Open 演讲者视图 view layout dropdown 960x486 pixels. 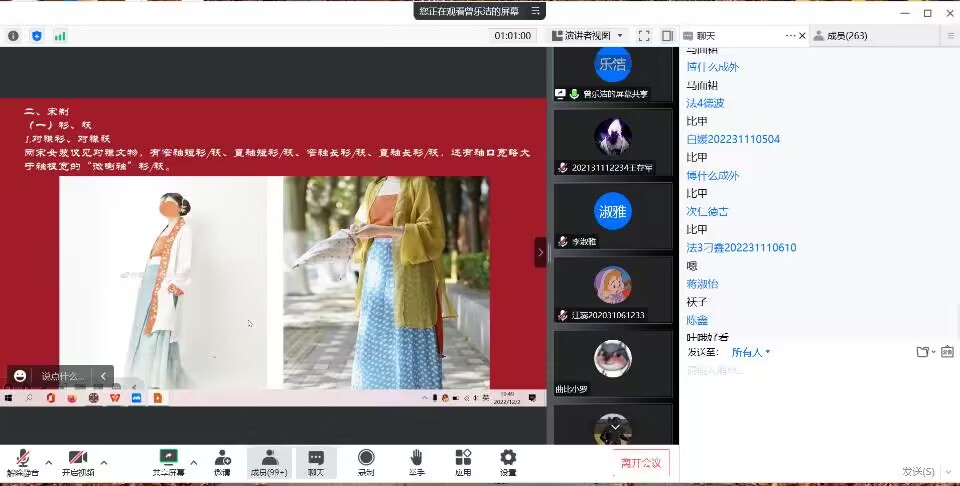(587, 36)
